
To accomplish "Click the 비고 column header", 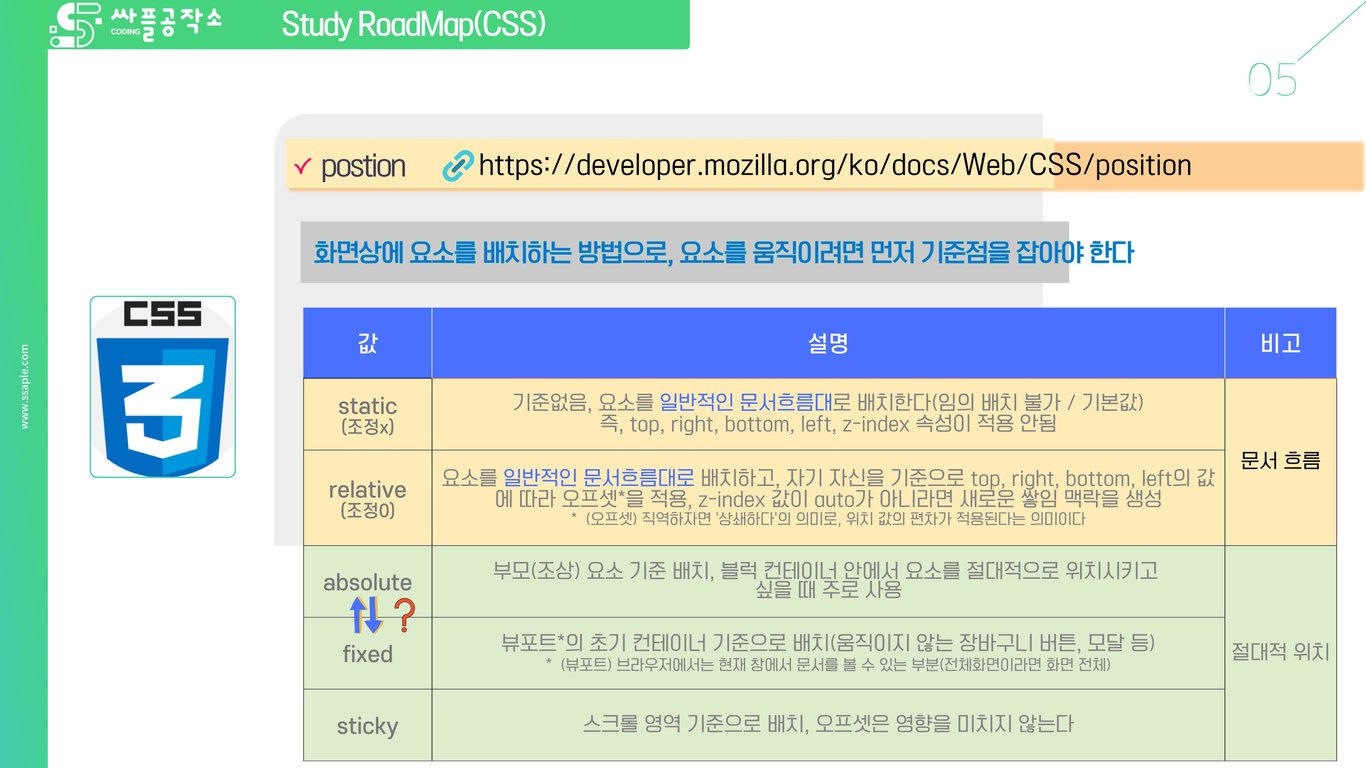I will pyautogui.click(x=1282, y=343).
